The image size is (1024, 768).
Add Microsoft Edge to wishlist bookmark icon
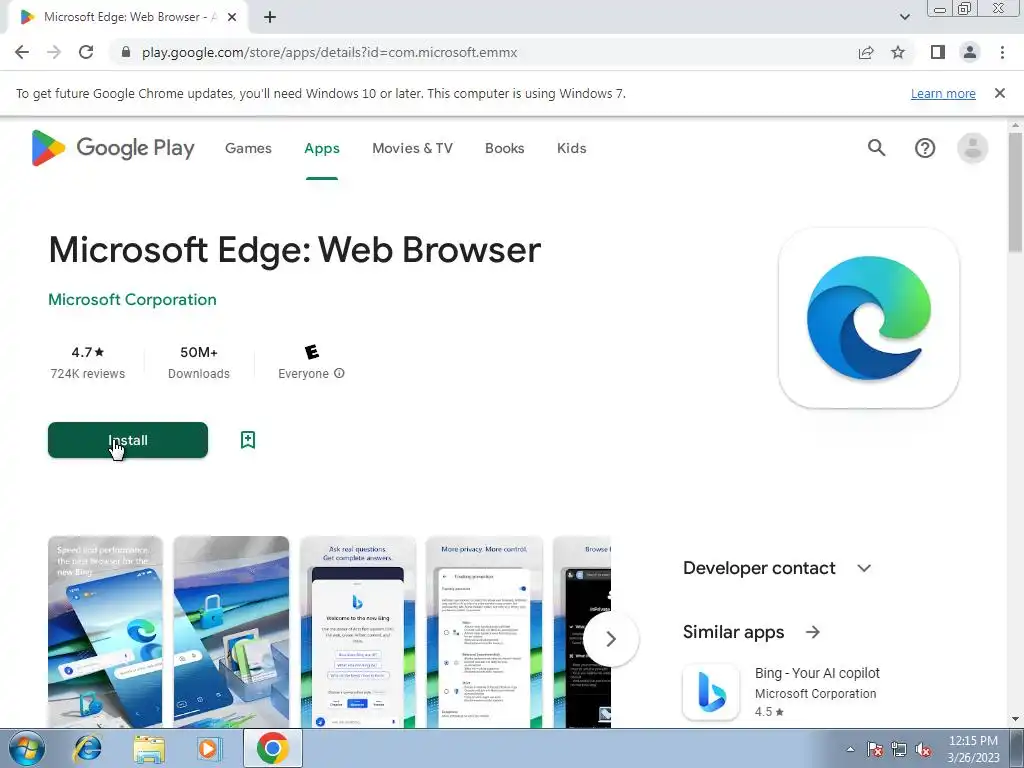[x=248, y=440]
